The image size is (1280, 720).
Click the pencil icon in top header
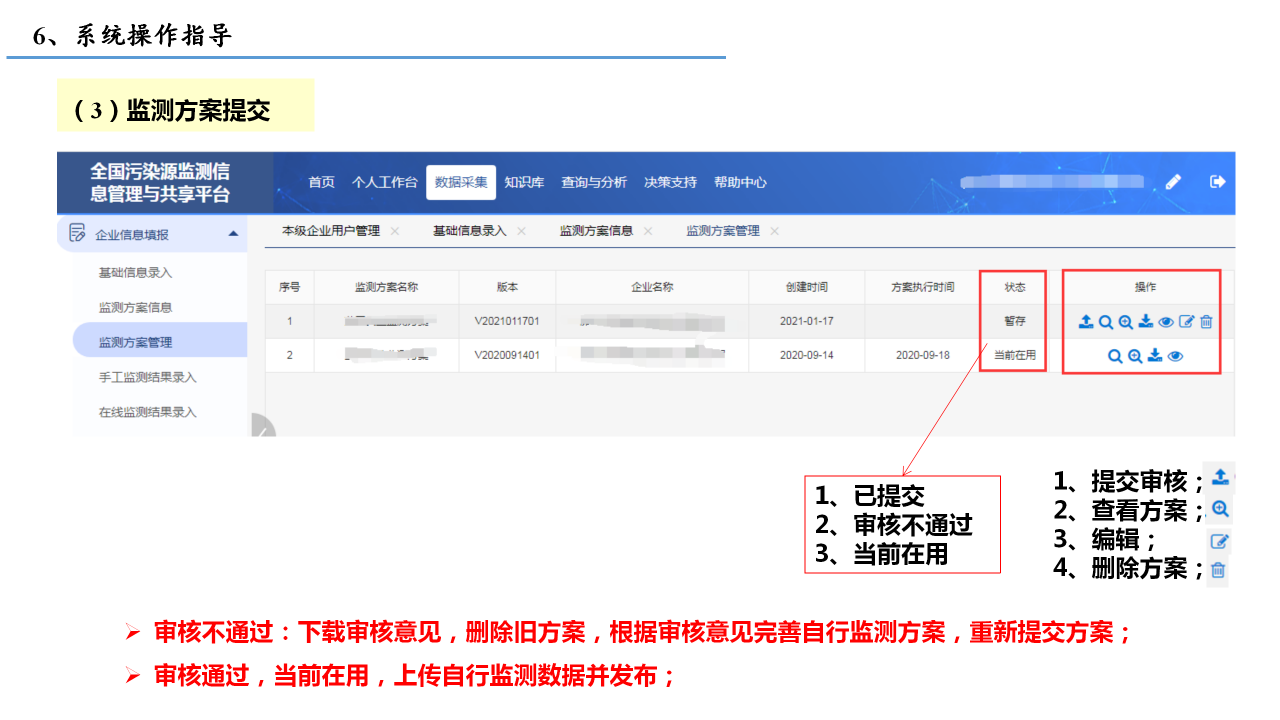point(1174,182)
